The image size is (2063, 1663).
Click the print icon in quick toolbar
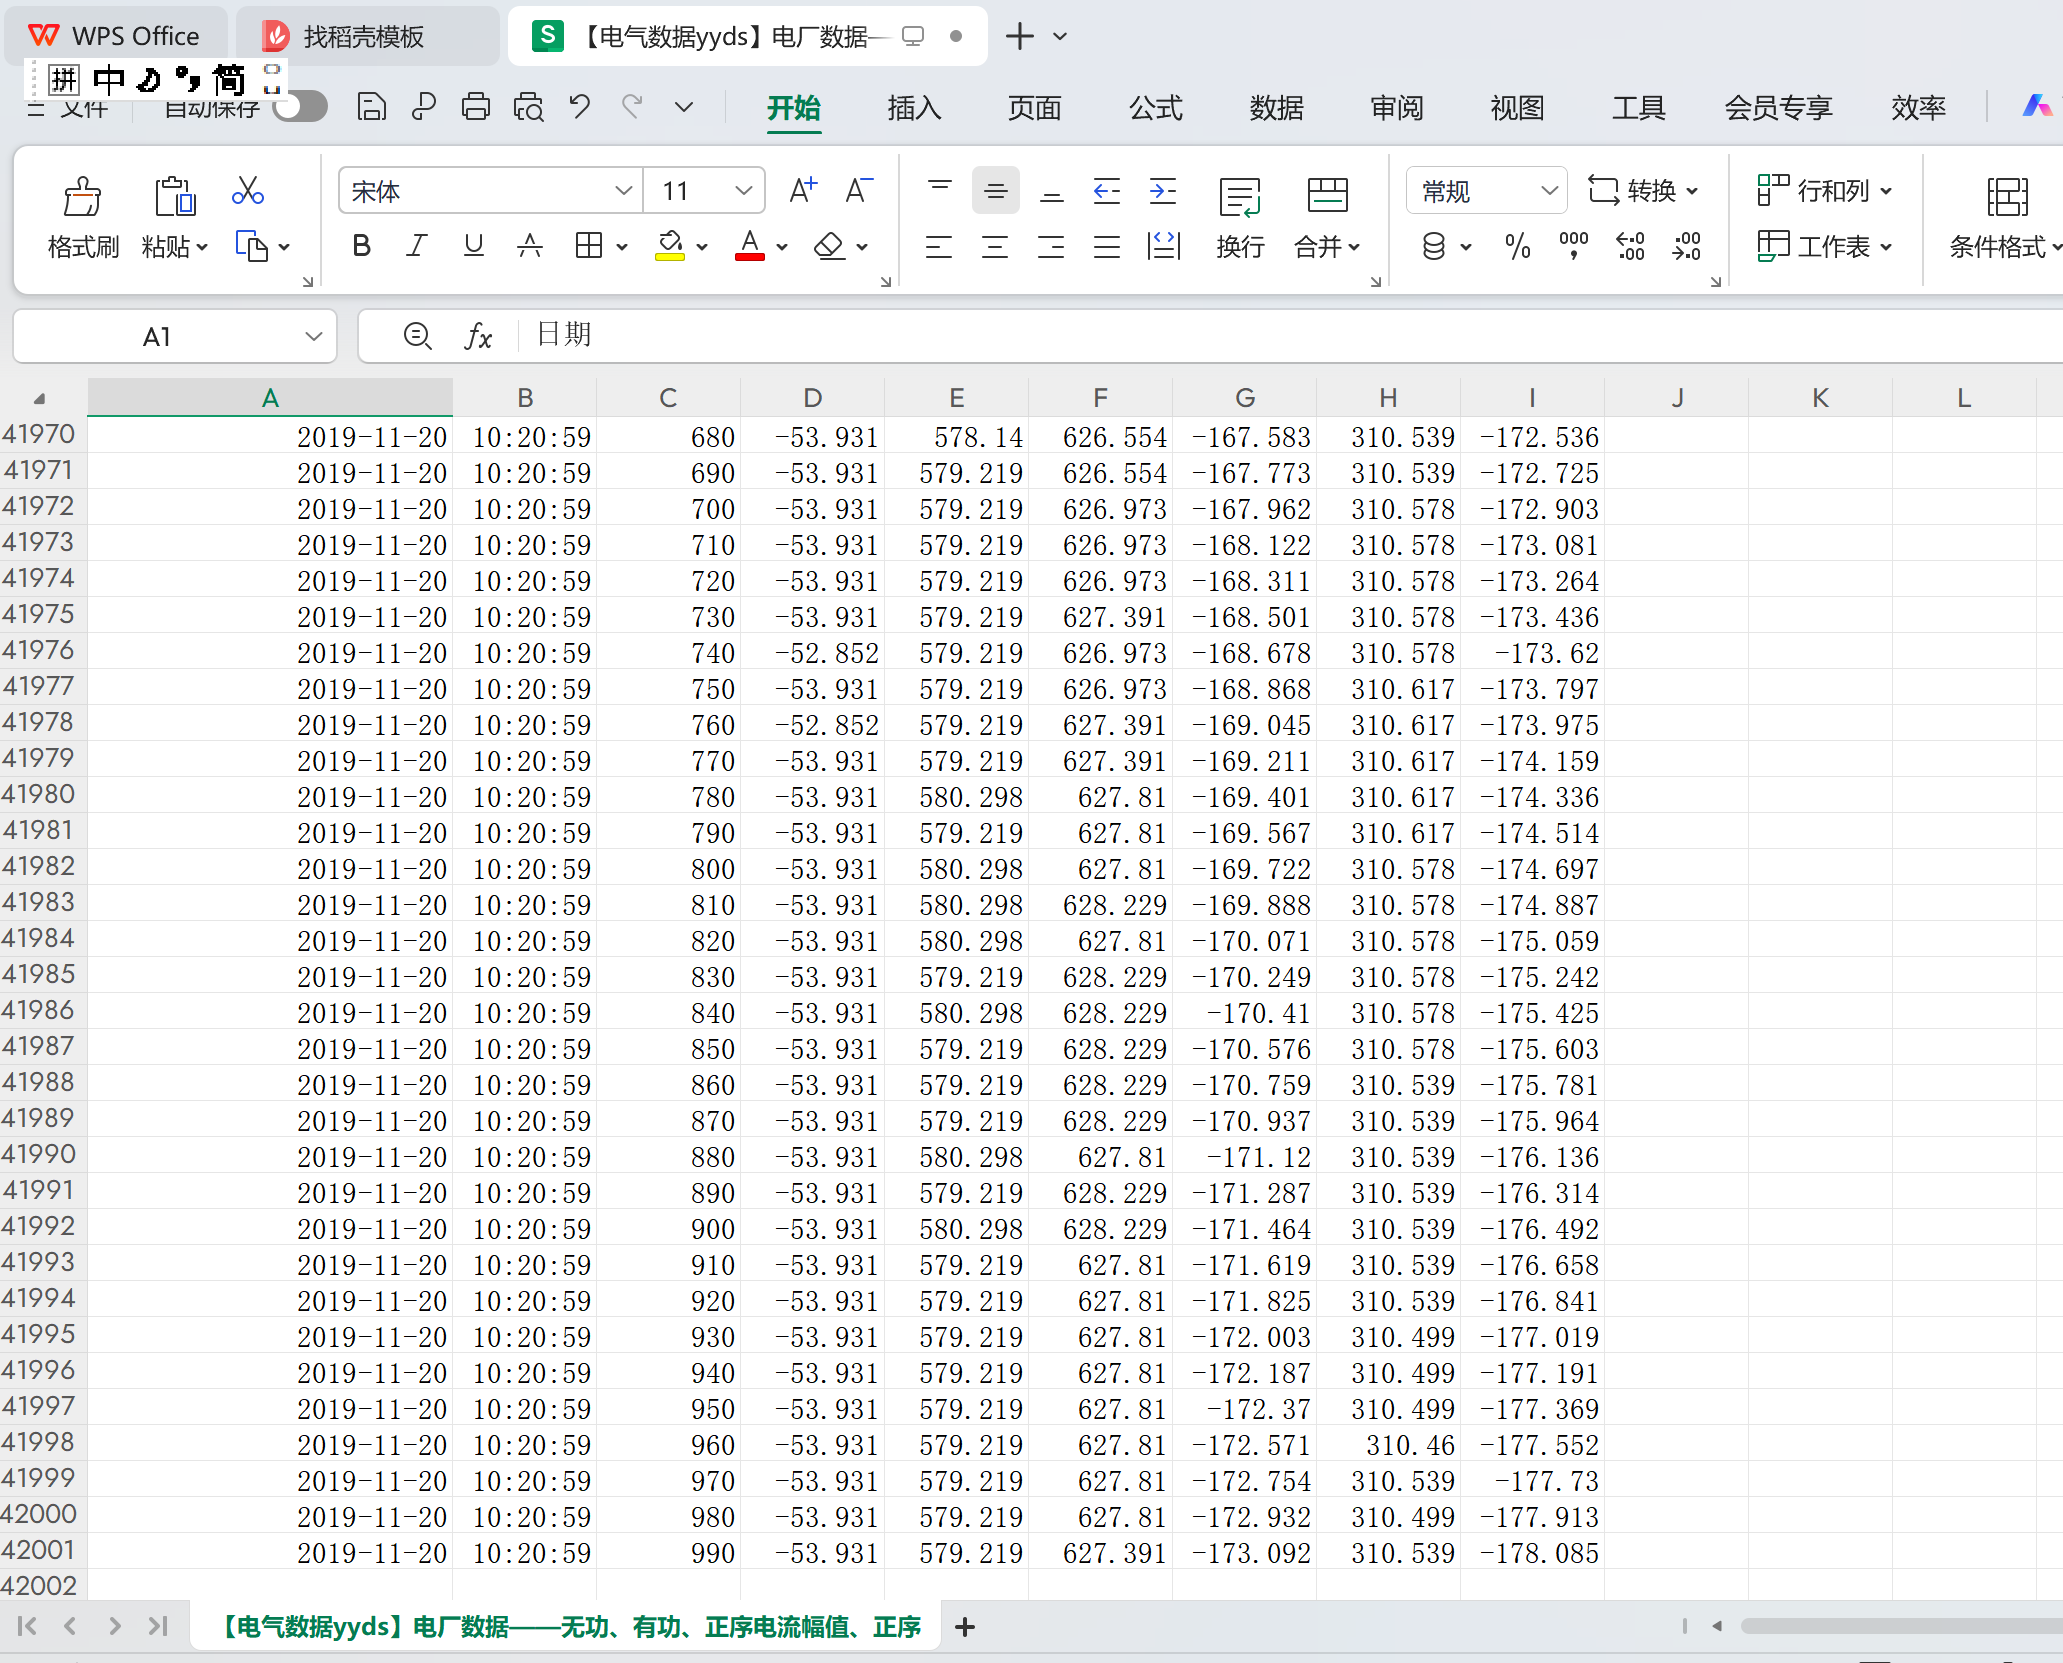[x=475, y=106]
